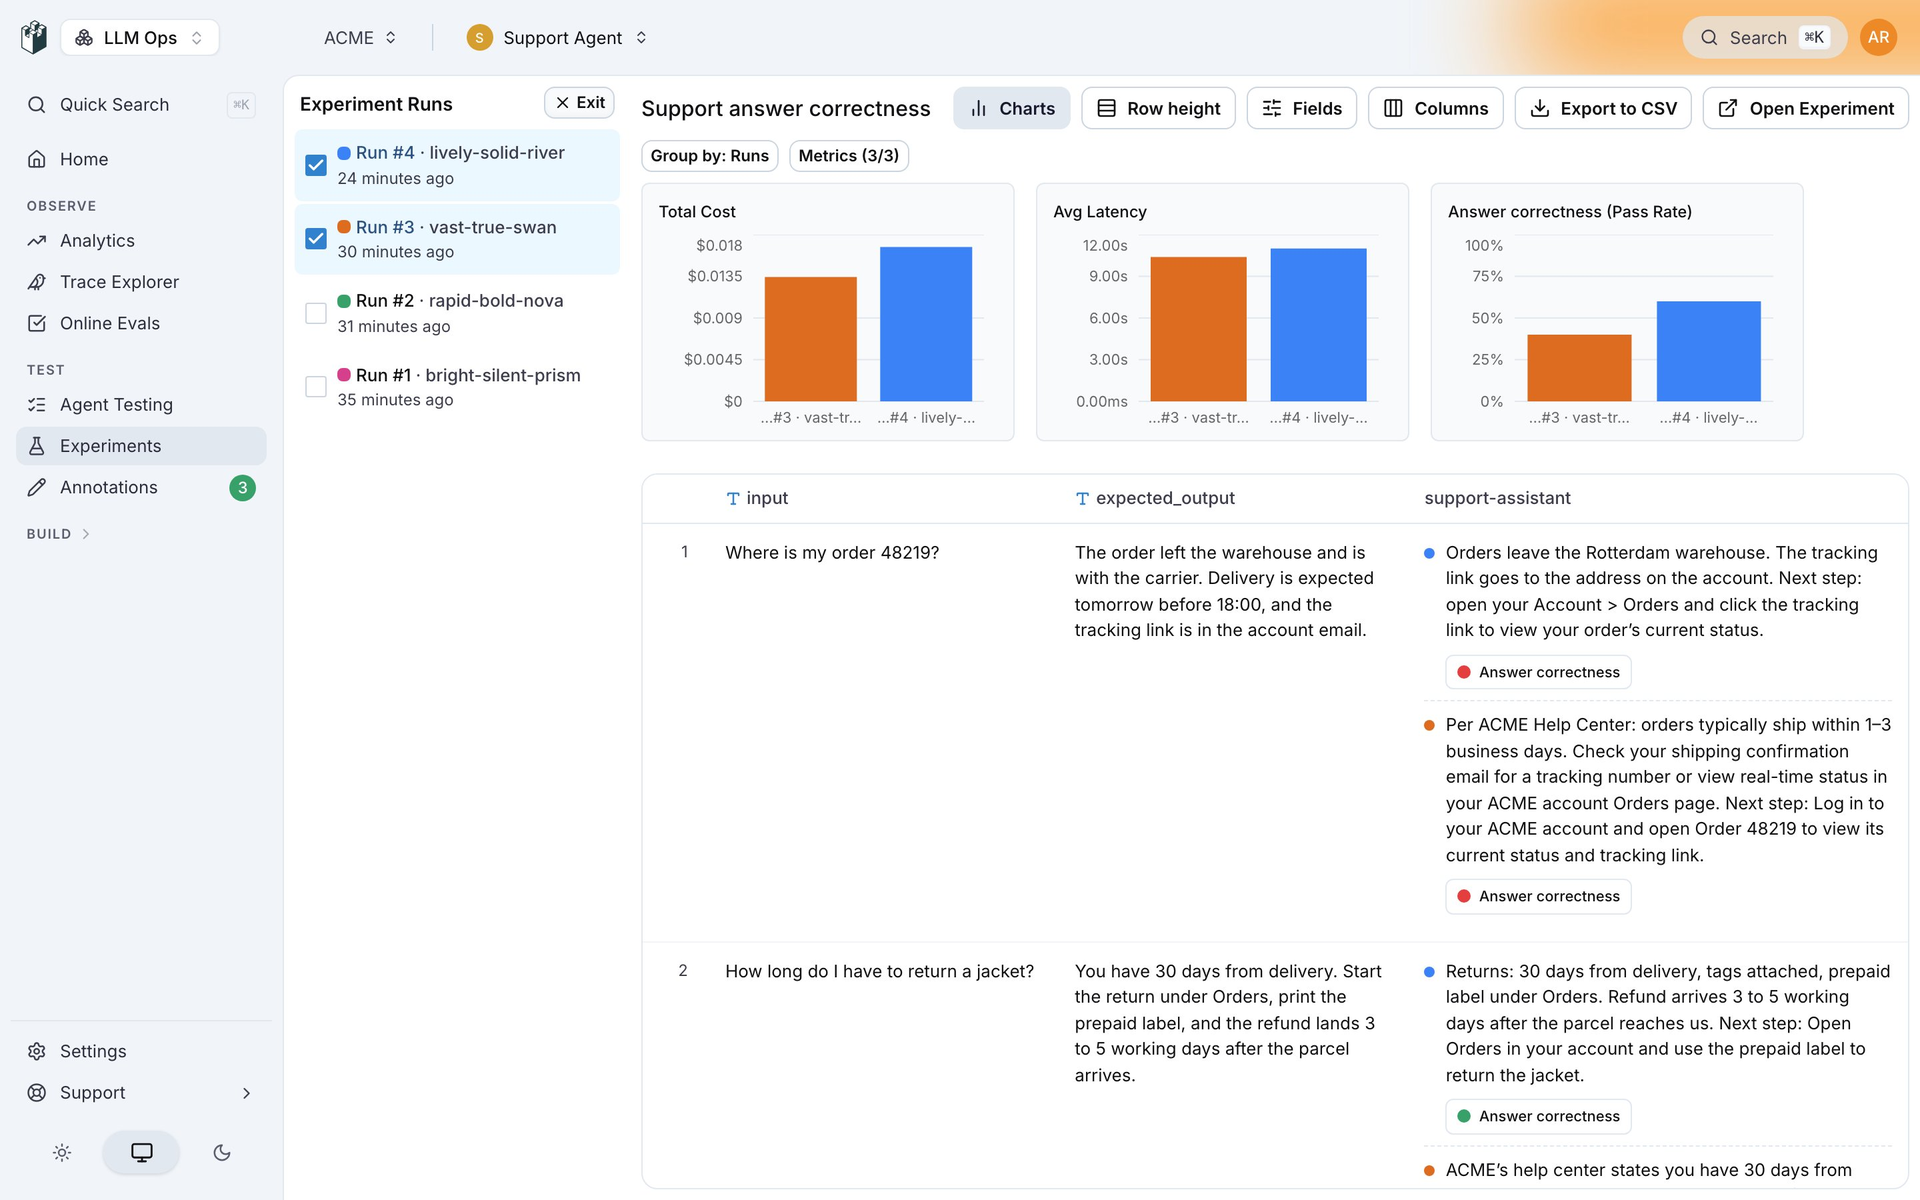Expand the Support submenu chevron
The width and height of the screenshot is (1920, 1200).
coord(246,1093)
